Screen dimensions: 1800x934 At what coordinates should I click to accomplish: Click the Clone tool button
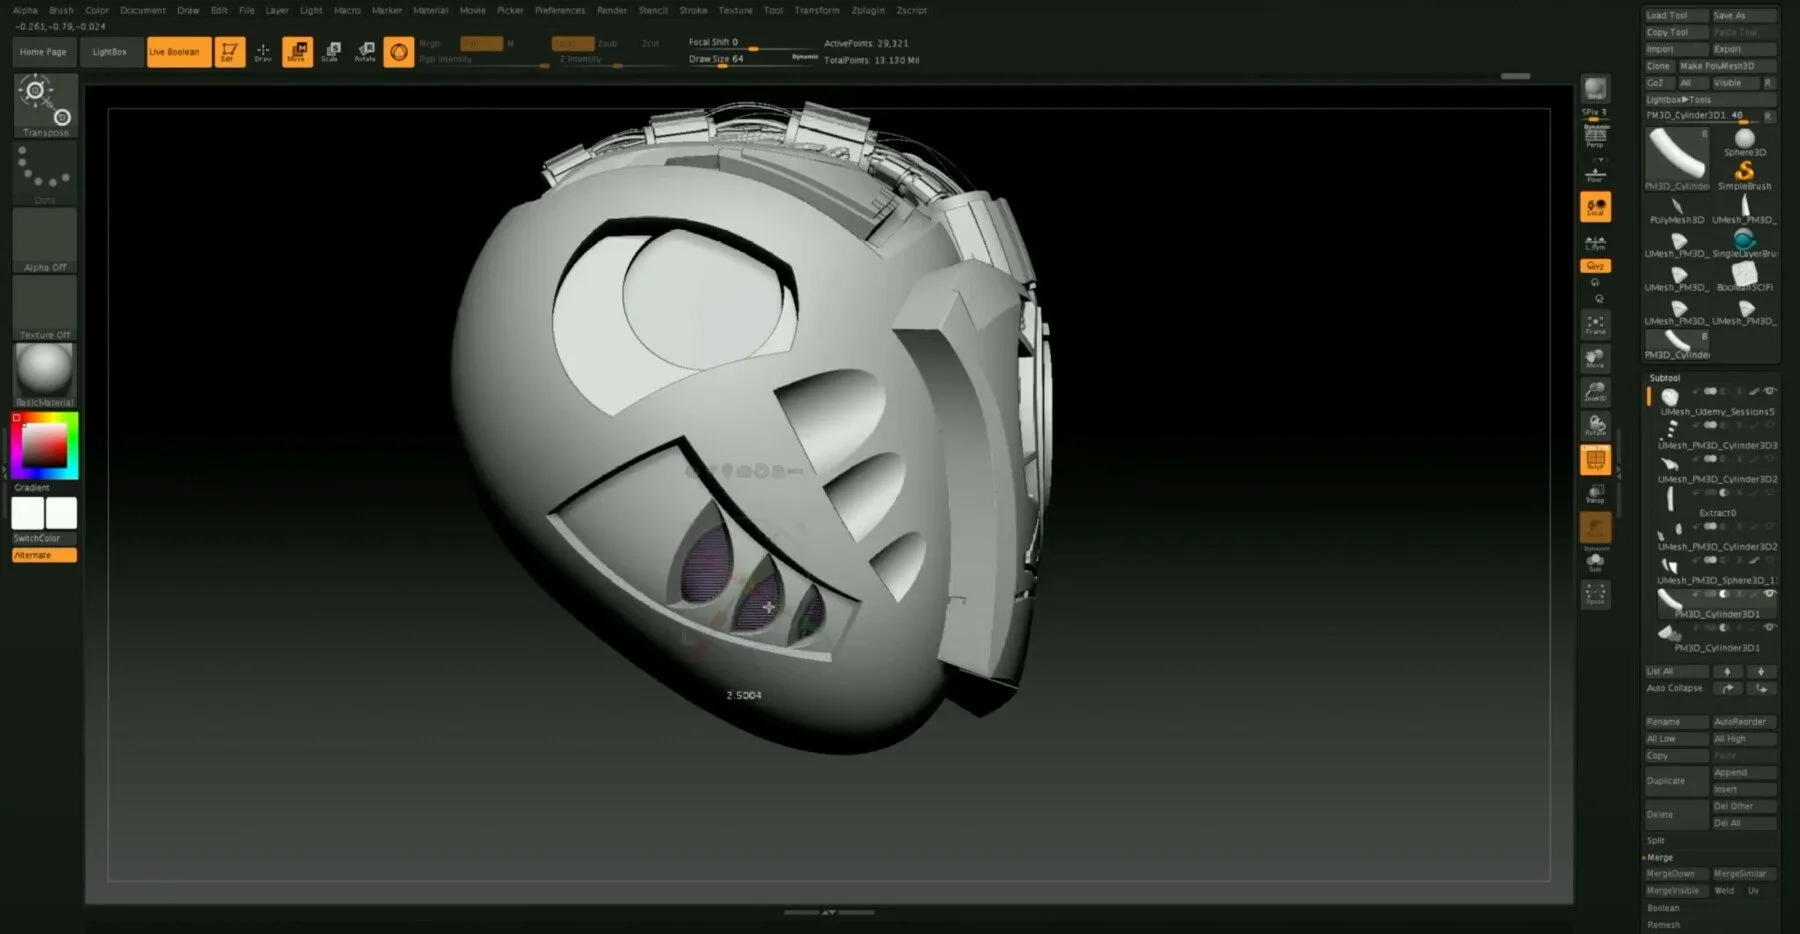tap(1659, 66)
